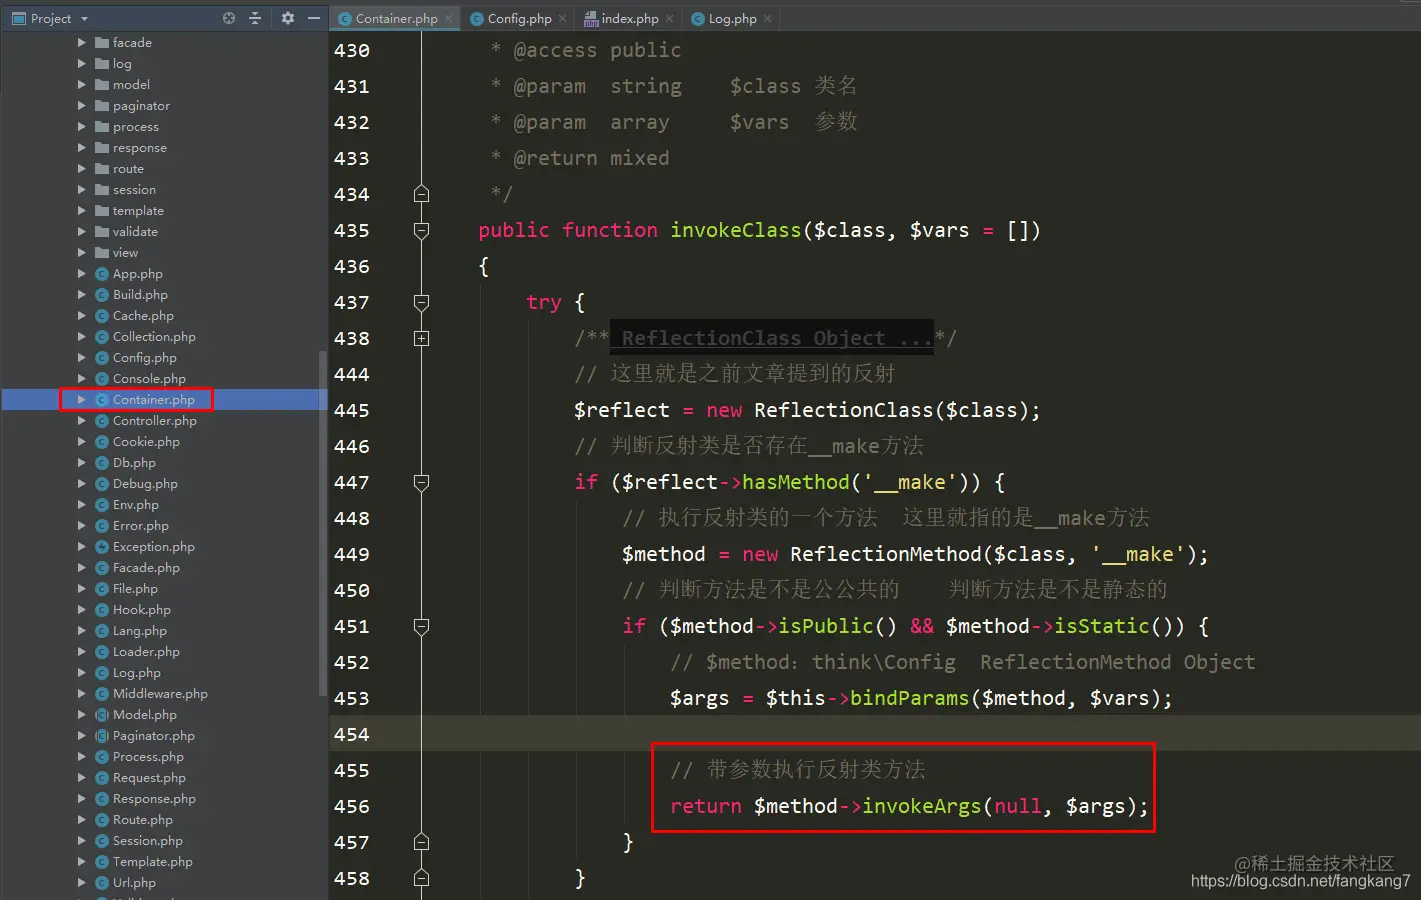Screen dimensions: 1421x900
Task: Click the App.php class icon
Action: [x=102, y=273]
